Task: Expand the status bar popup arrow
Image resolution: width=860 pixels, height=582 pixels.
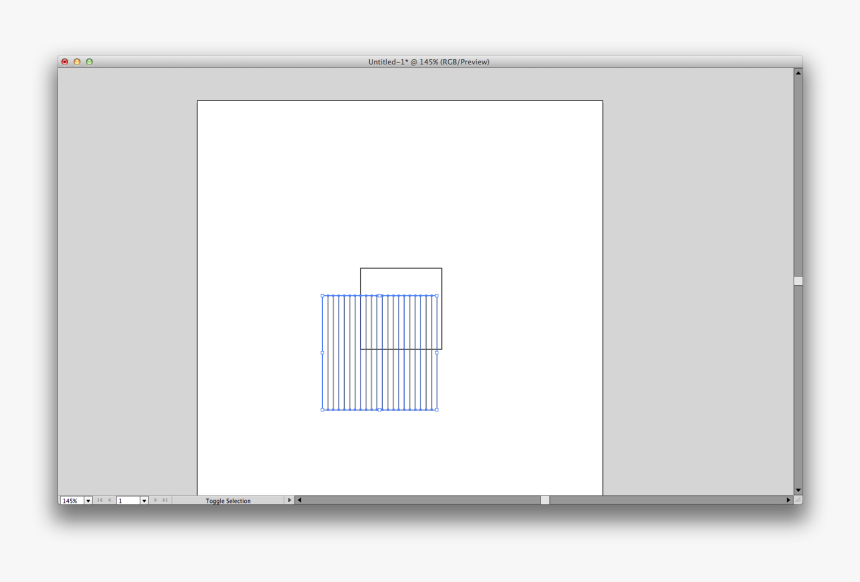Action: pos(289,500)
